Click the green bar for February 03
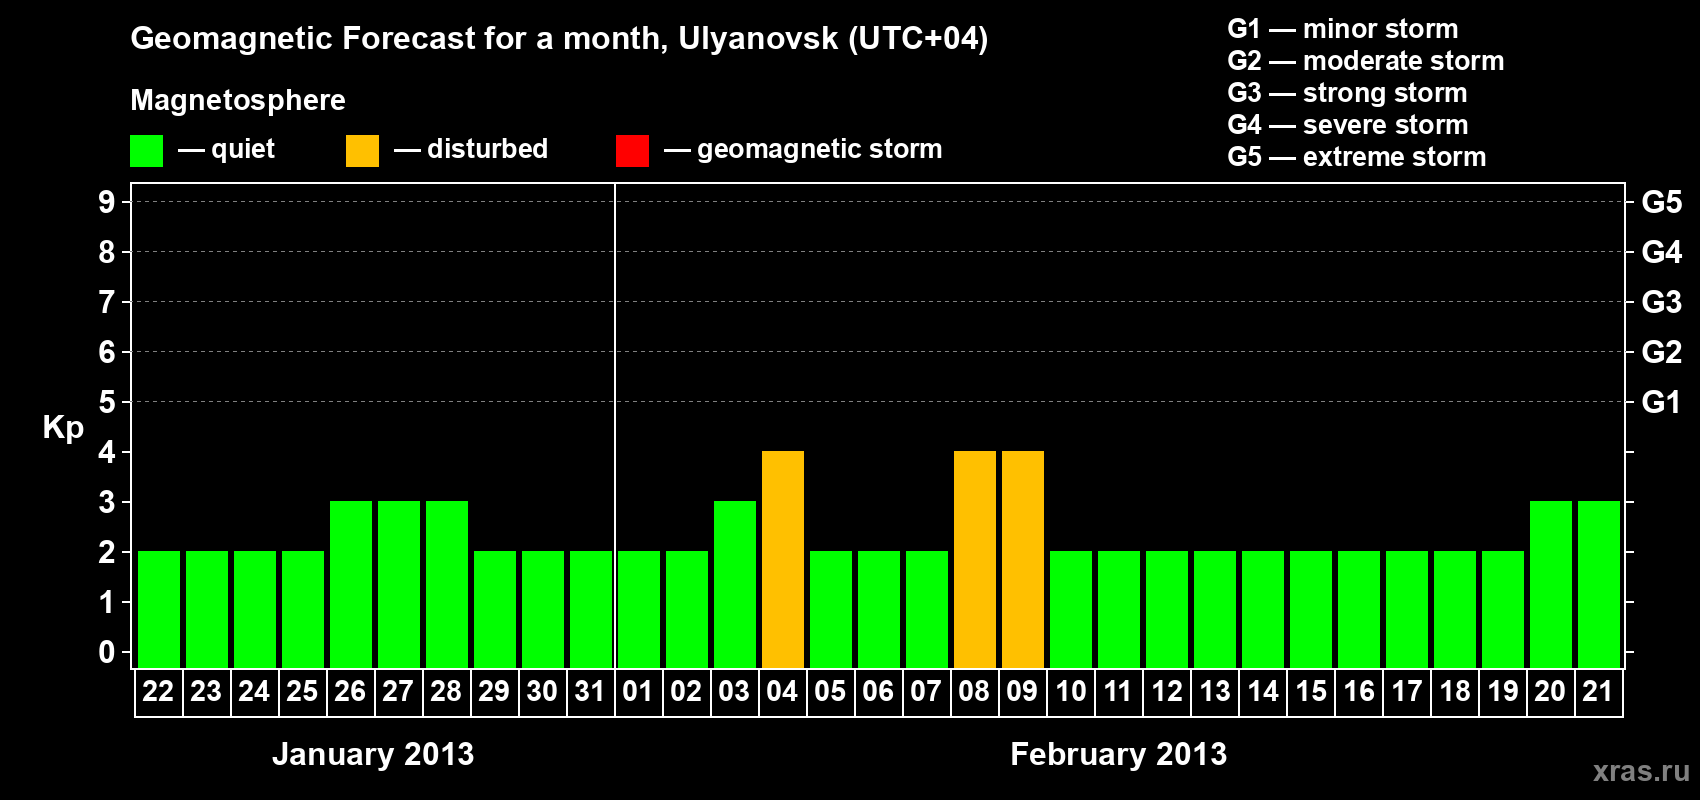1700x800 pixels. click(735, 584)
